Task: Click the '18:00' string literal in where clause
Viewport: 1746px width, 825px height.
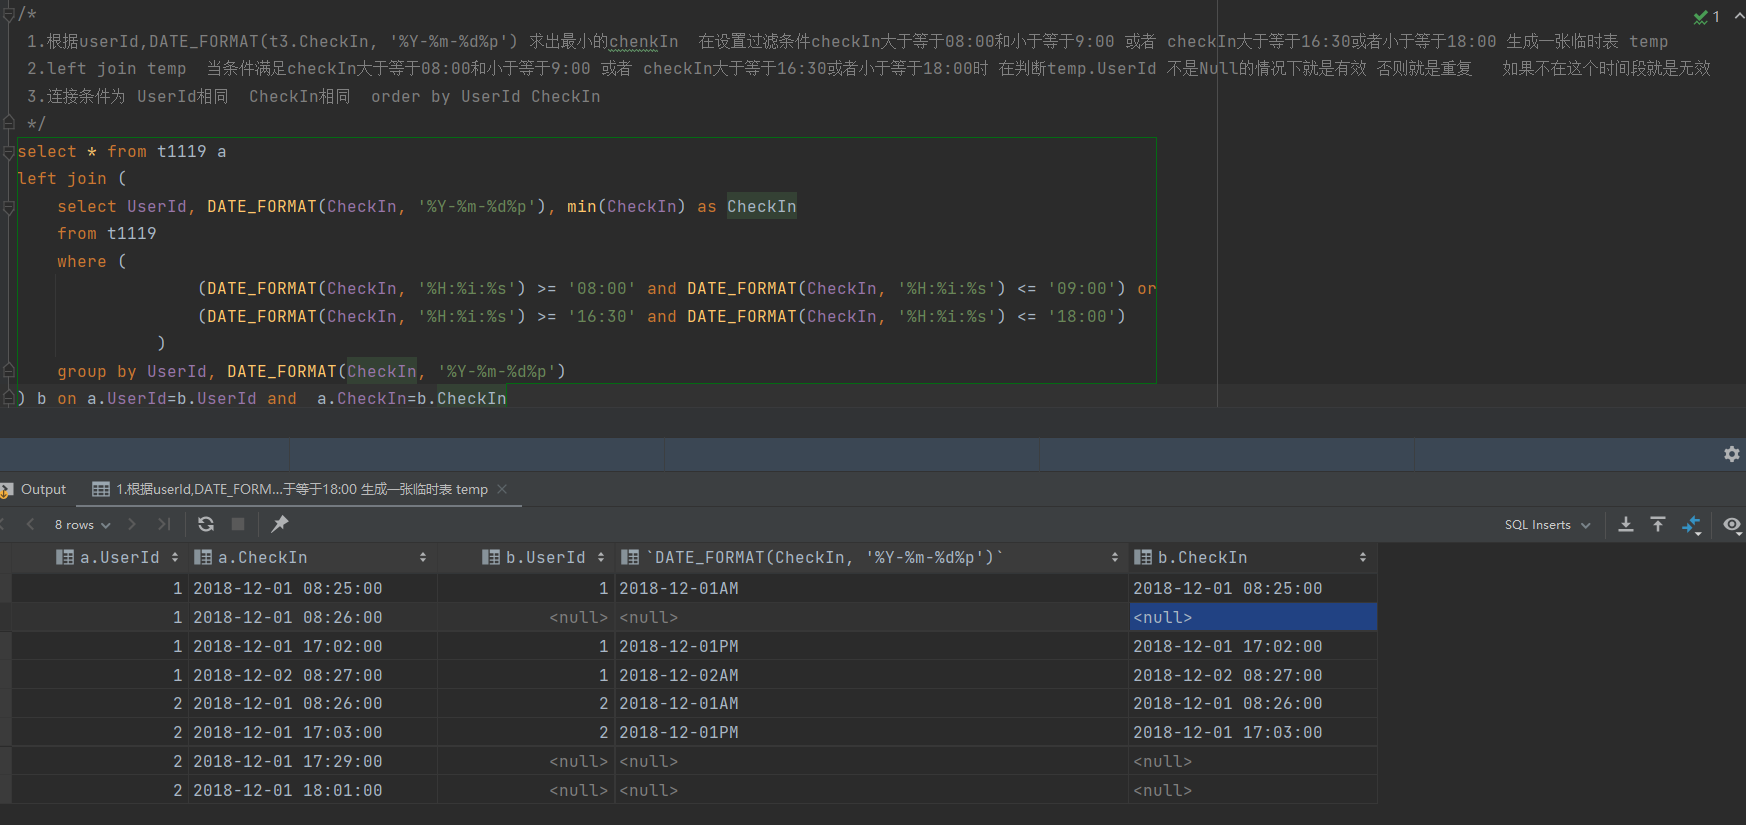Action: click(1081, 316)
